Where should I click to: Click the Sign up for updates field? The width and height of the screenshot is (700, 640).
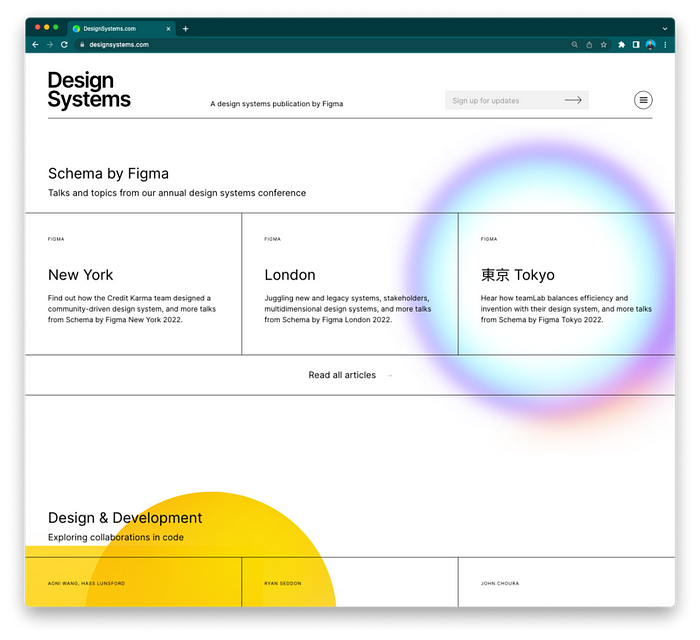click(517, 100)
